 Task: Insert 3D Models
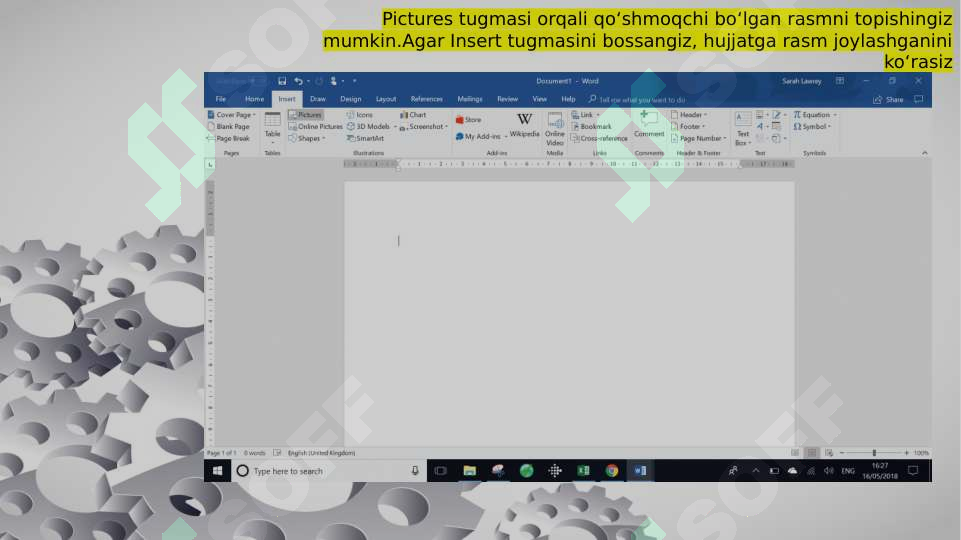coord(371,126)
